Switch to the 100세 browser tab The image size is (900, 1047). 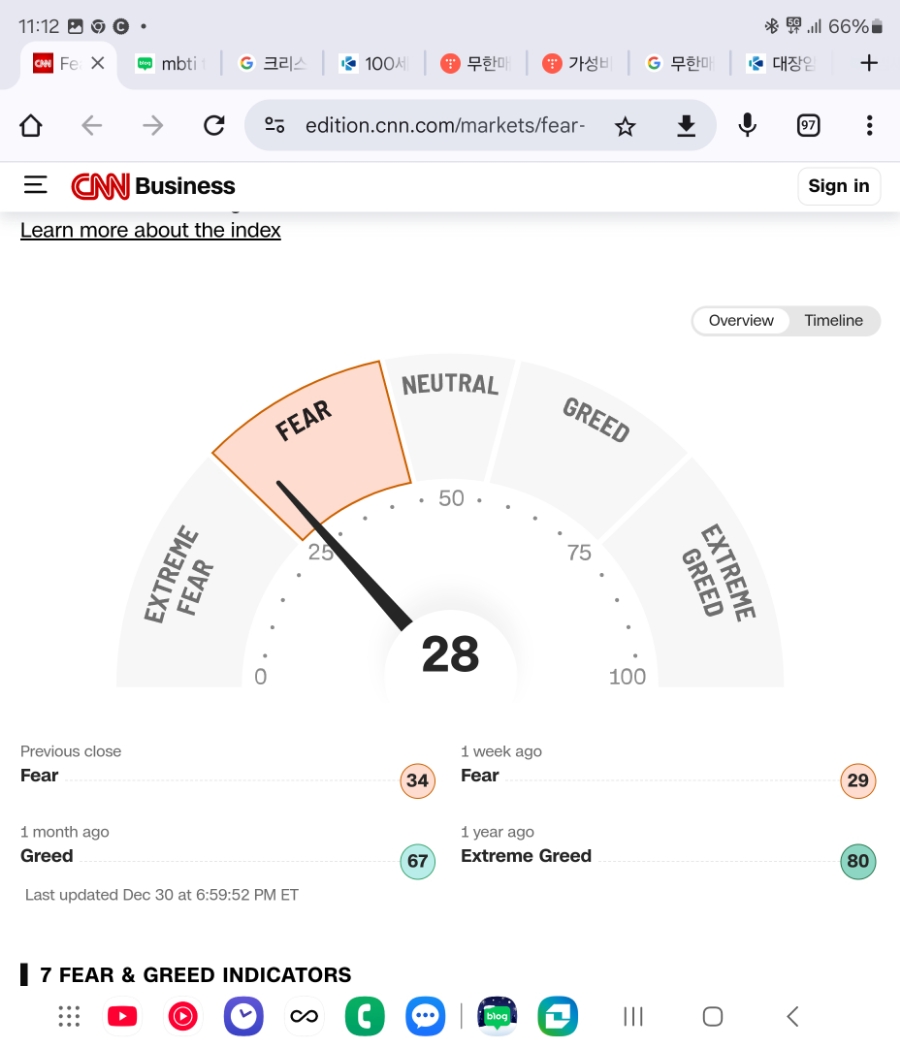(375, 63)
